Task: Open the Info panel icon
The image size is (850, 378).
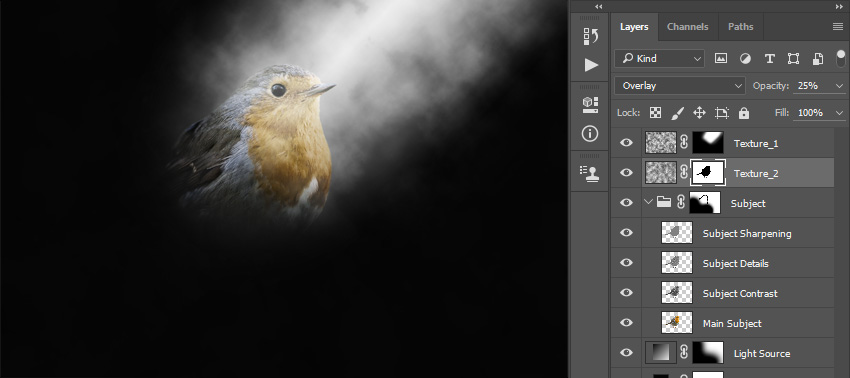Action: tap(590, 133)
